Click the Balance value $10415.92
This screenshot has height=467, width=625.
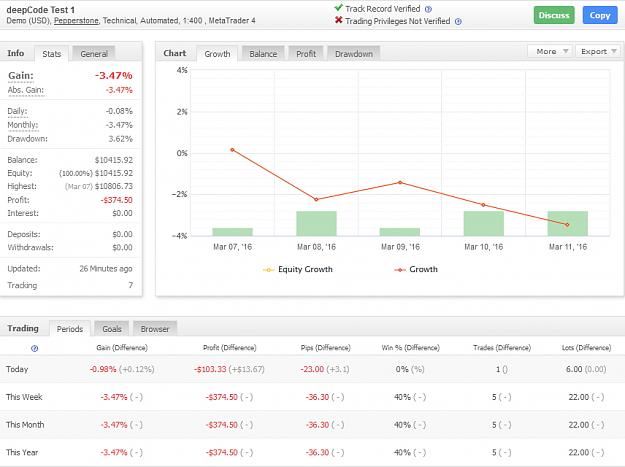114,160
